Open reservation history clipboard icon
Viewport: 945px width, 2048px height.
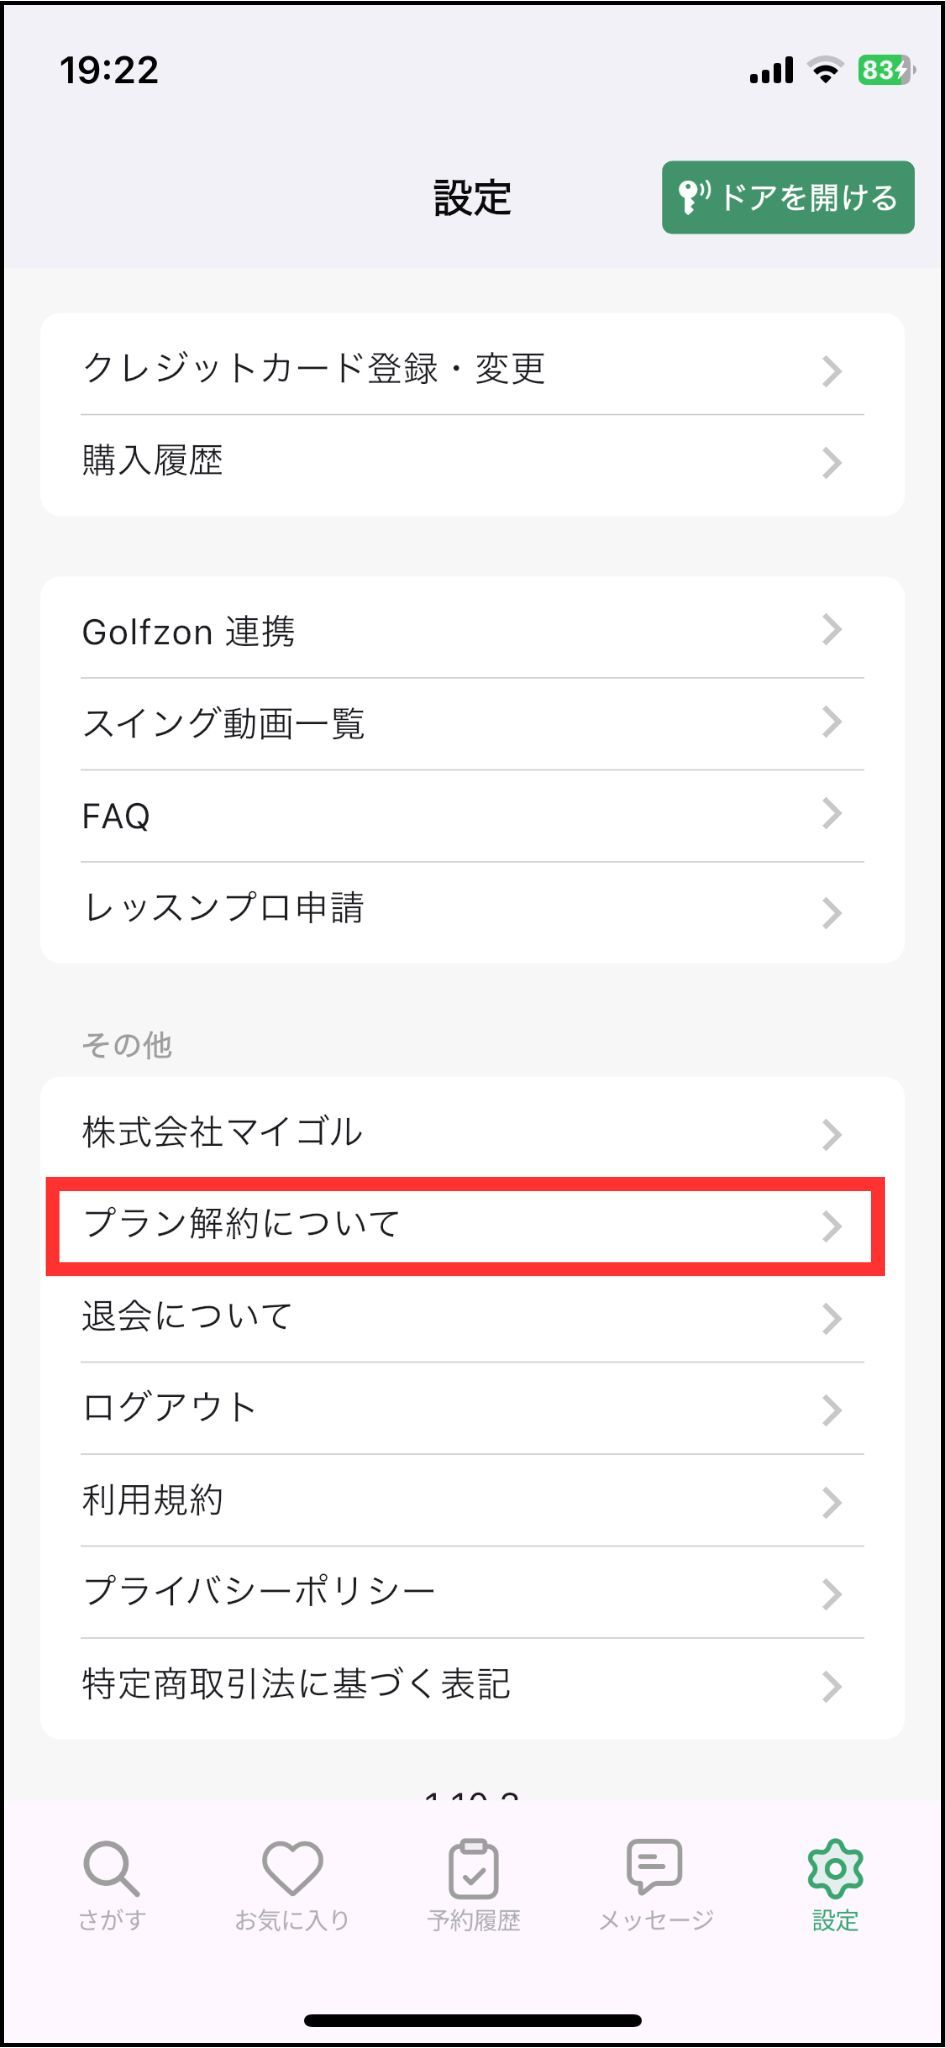(473, 1868)
